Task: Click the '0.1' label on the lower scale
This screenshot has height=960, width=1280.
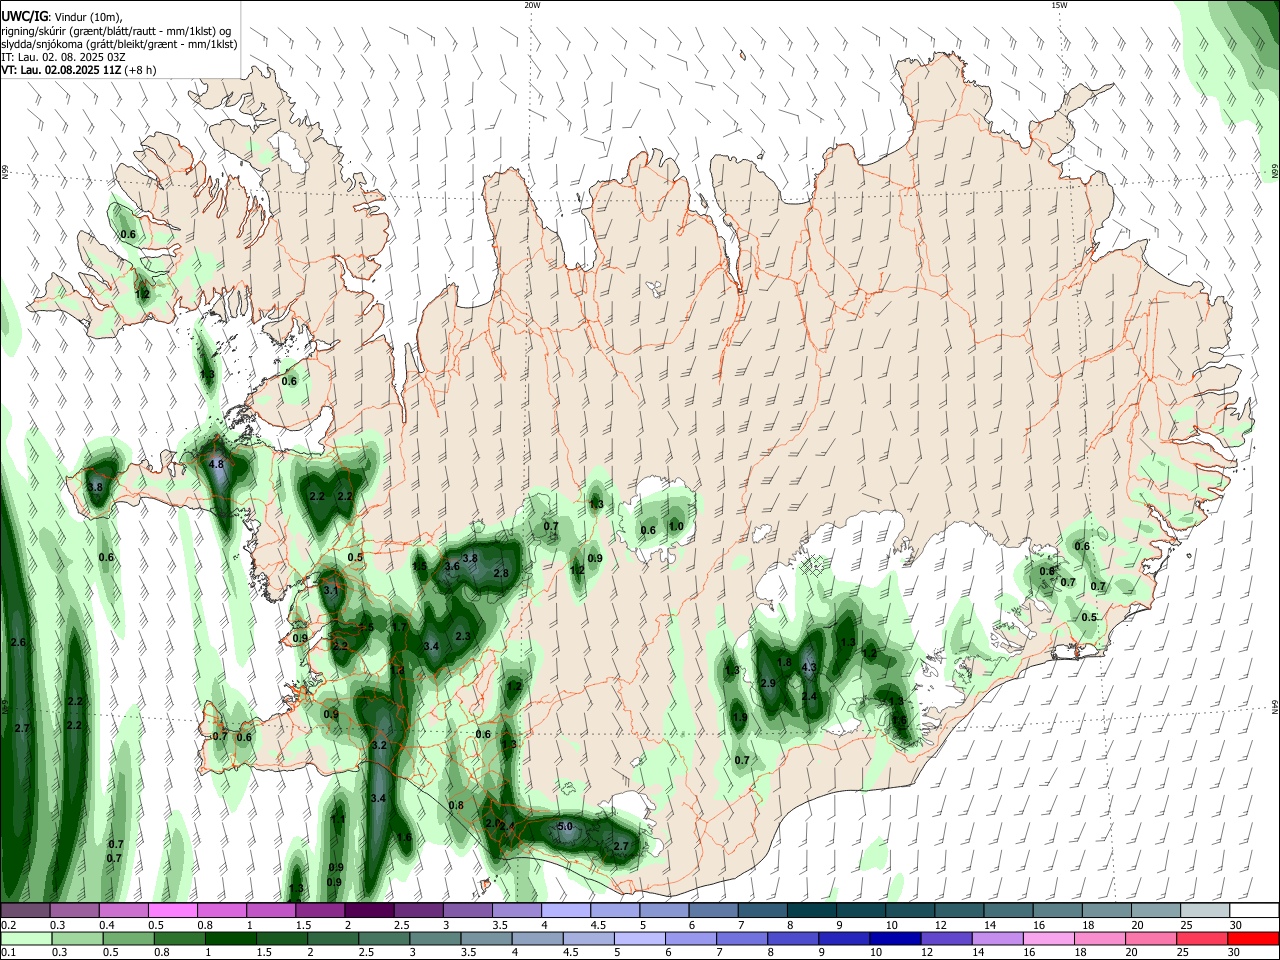Action: coord(9,953)
